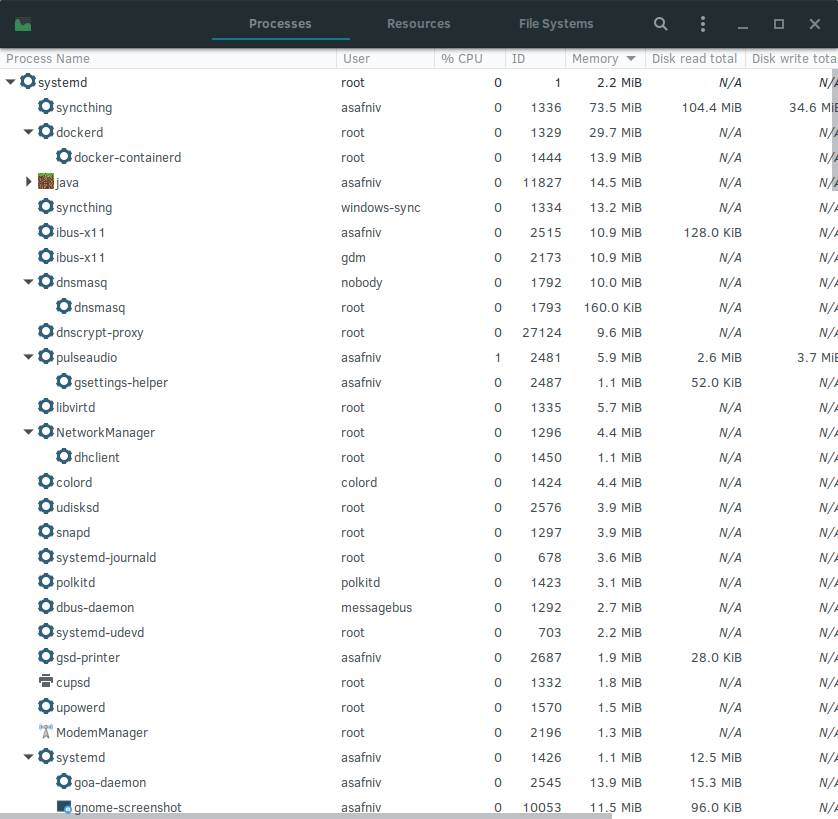
Task: Click the gear icon beside snapd
Action: pyautogui.click(x=46, y=531)
